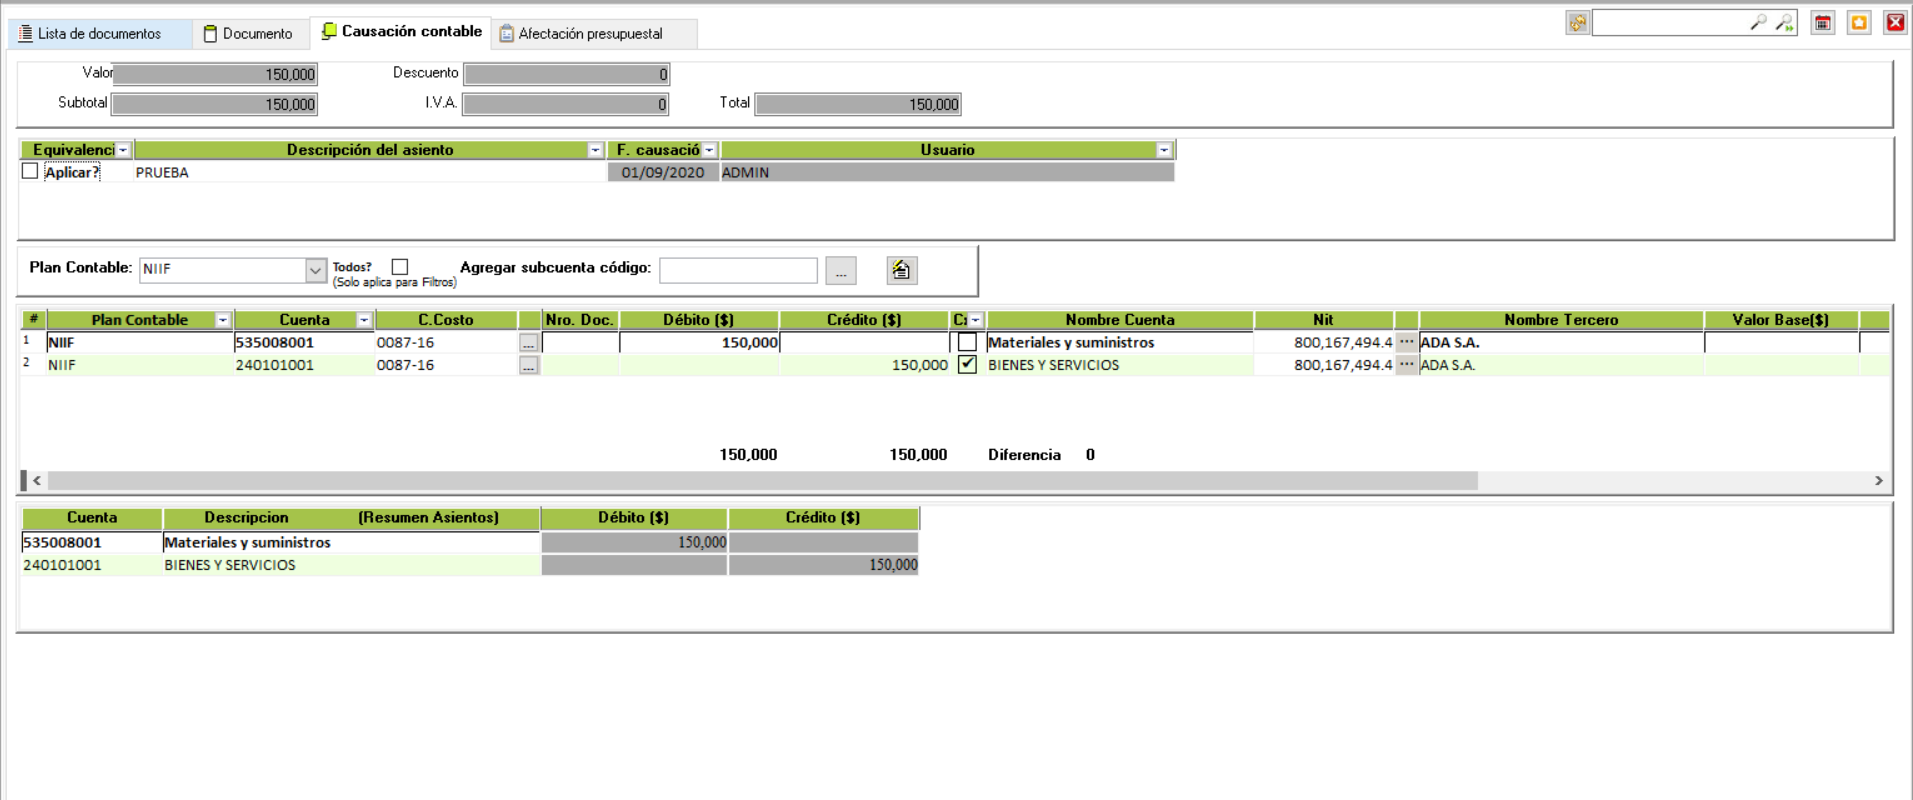Click the add subcuenta icon button
This screenshot has height=800, width=1913.
click(901, 270)
